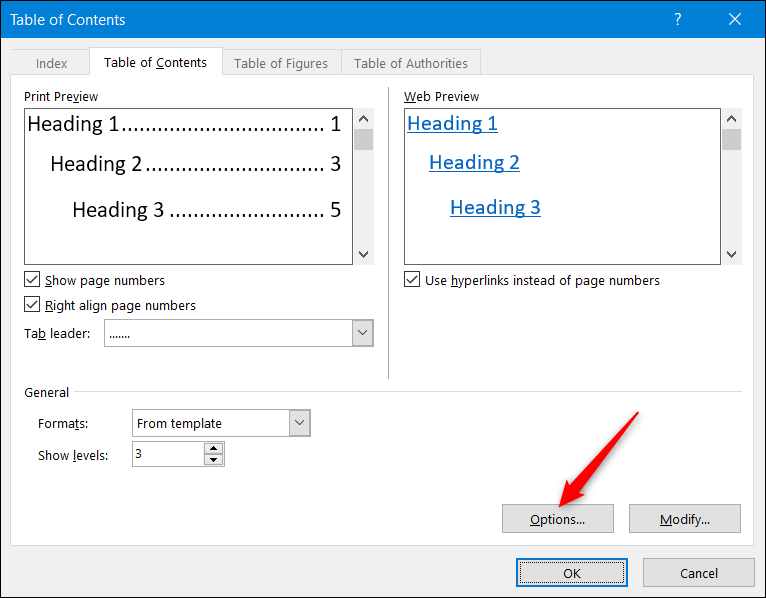This screenshot has width=766, height=598.
Task: Open the Table of Figures tab
Action: click(x=281, y=63)
